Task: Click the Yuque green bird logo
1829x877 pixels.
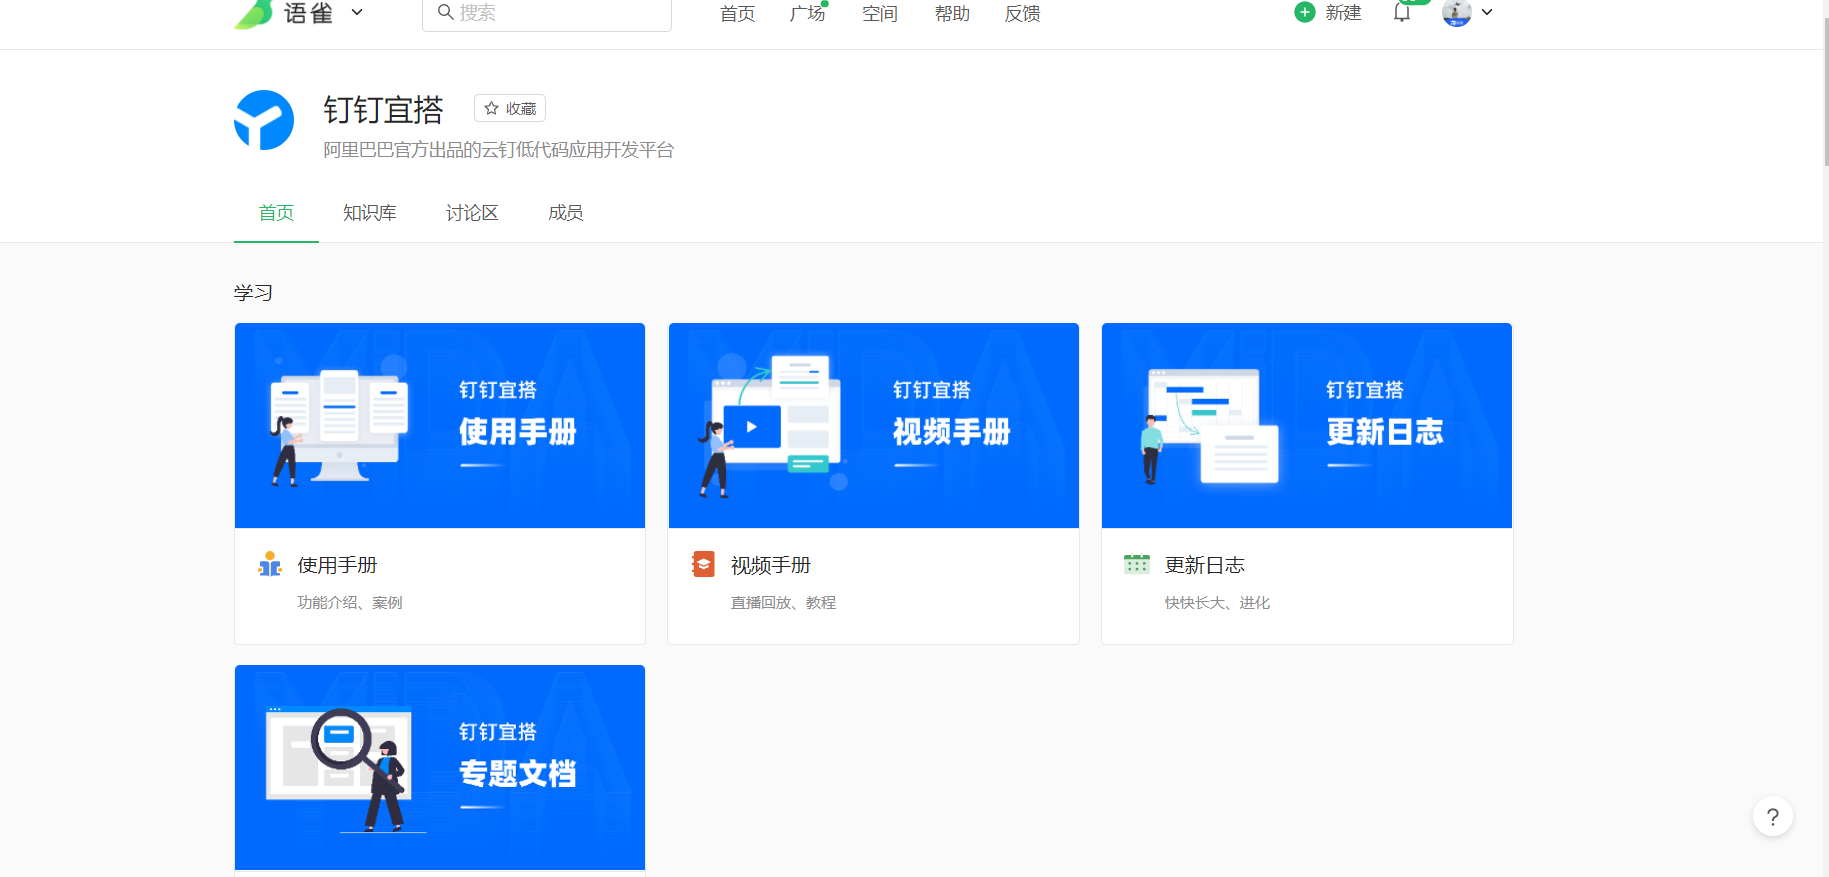Action: [253, 14]
